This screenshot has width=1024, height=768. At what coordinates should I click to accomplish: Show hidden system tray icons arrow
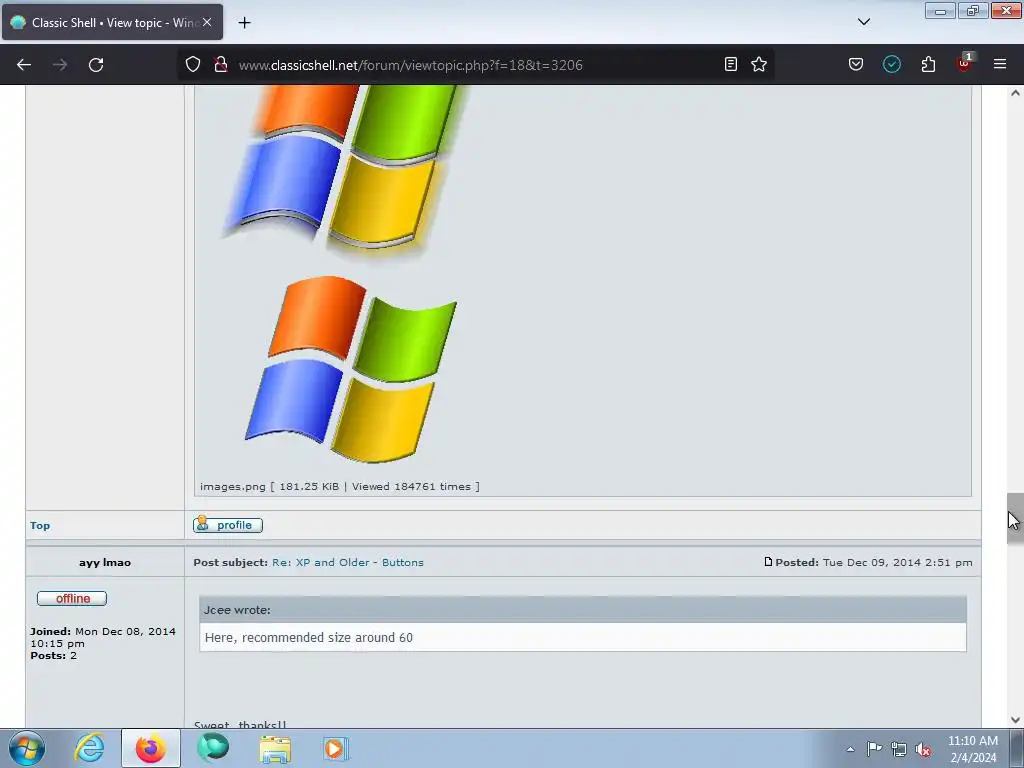850,749
